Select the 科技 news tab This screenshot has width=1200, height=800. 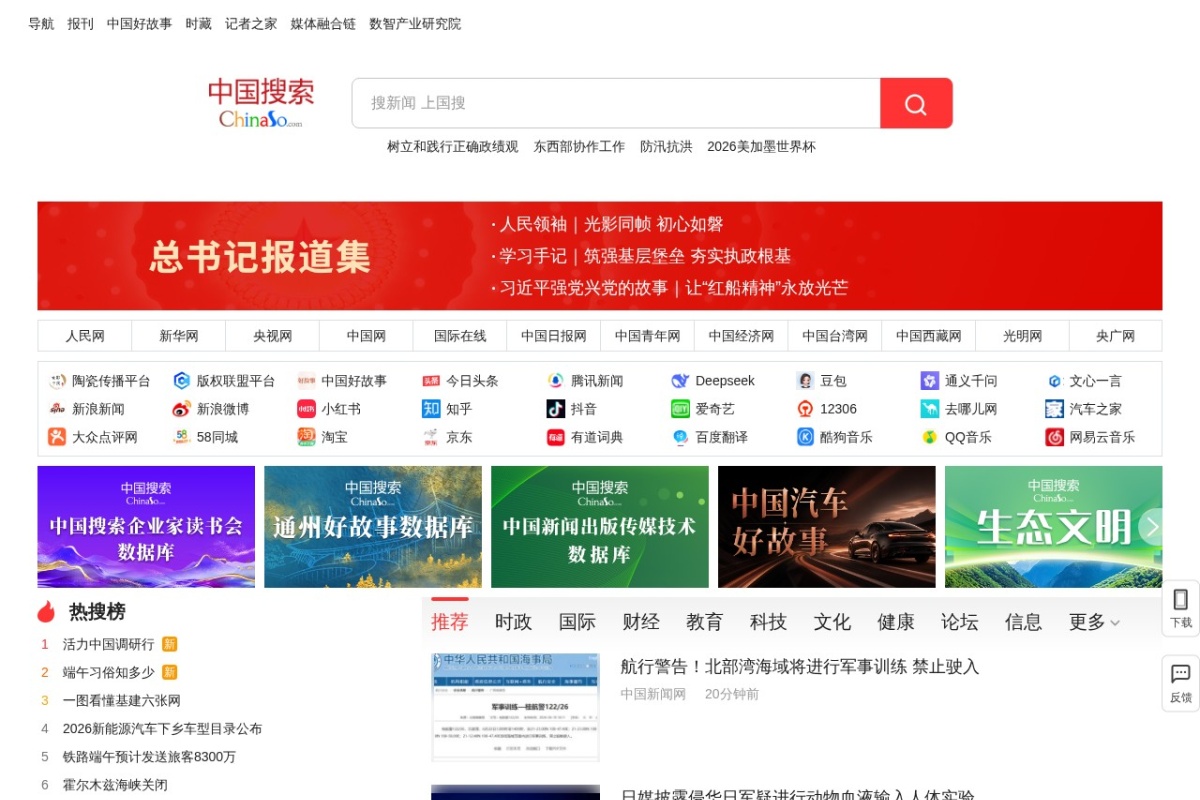(x=768, y=622)
